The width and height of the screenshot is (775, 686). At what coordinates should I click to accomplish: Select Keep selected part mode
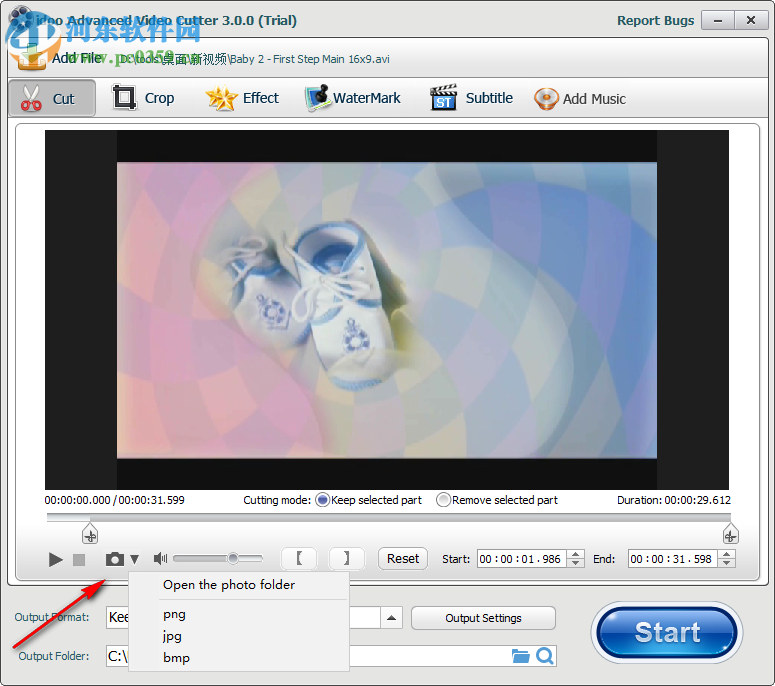pos(323,500)
